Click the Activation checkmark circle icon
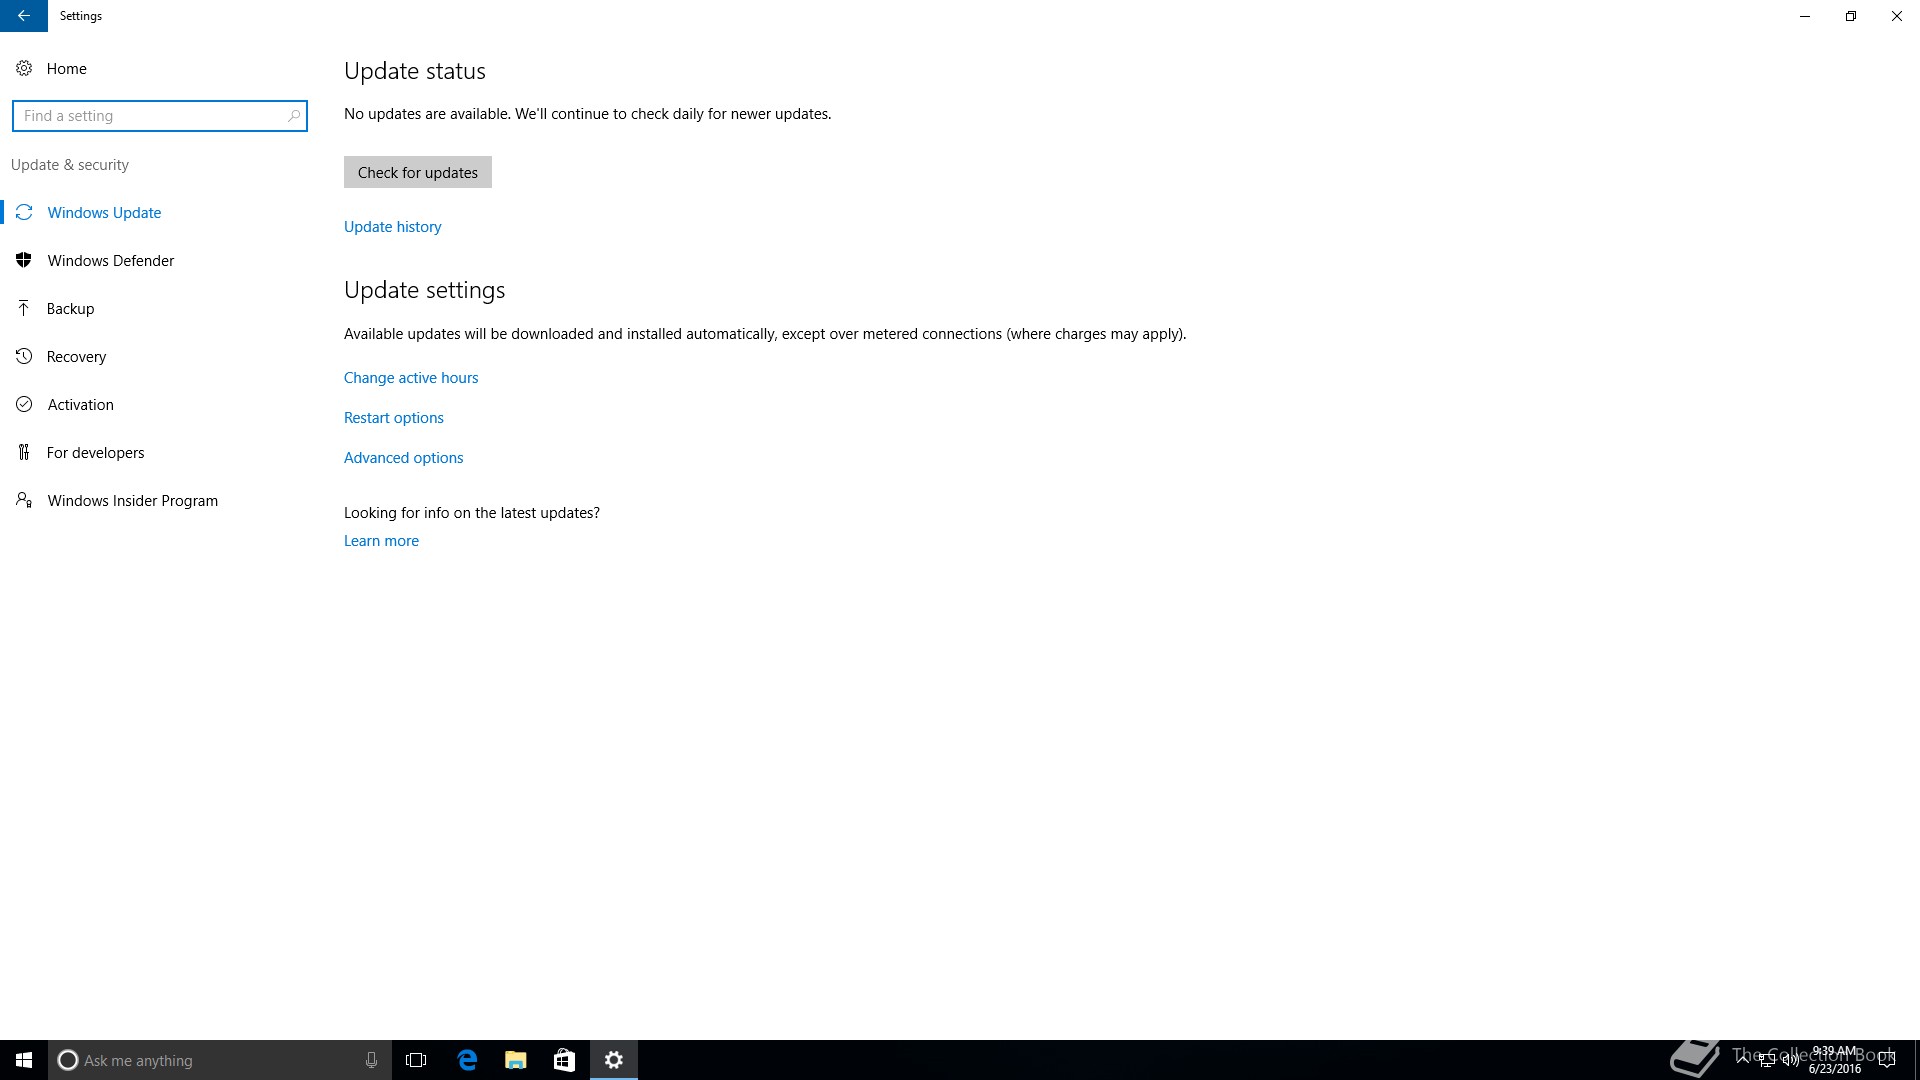Image resolution: width=1920 pixels, height=1080 pixels. pos(24,404)
